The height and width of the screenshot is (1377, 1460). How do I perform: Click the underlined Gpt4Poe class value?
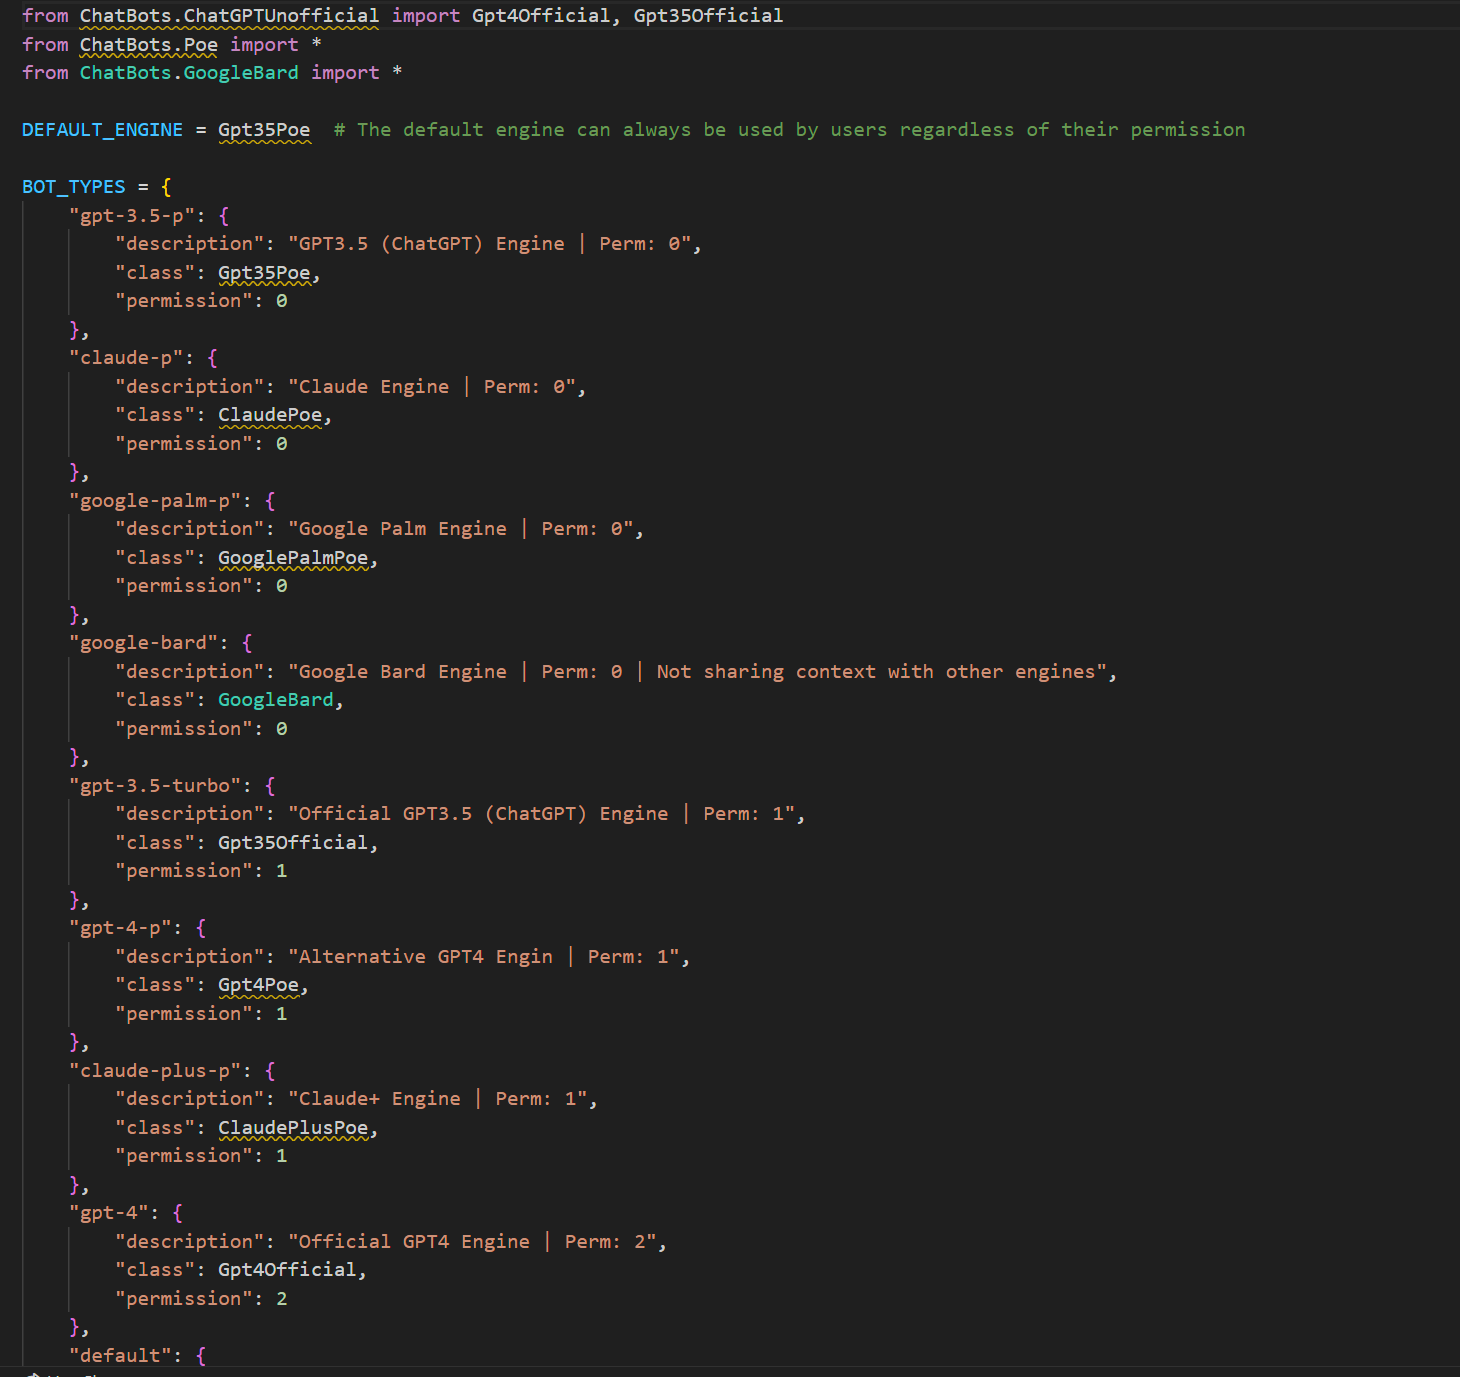point(259,984)
